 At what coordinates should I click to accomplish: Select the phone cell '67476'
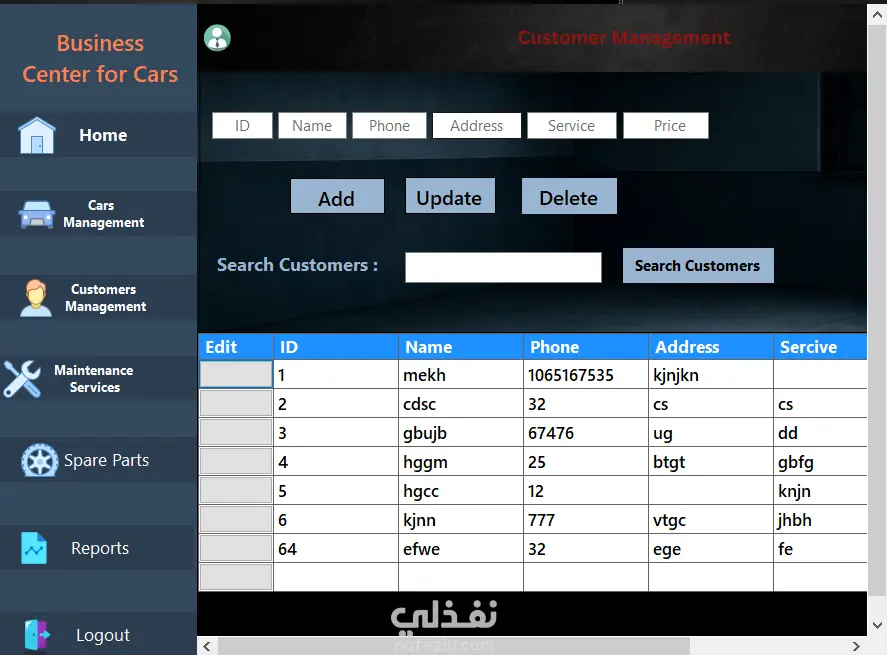586,432
